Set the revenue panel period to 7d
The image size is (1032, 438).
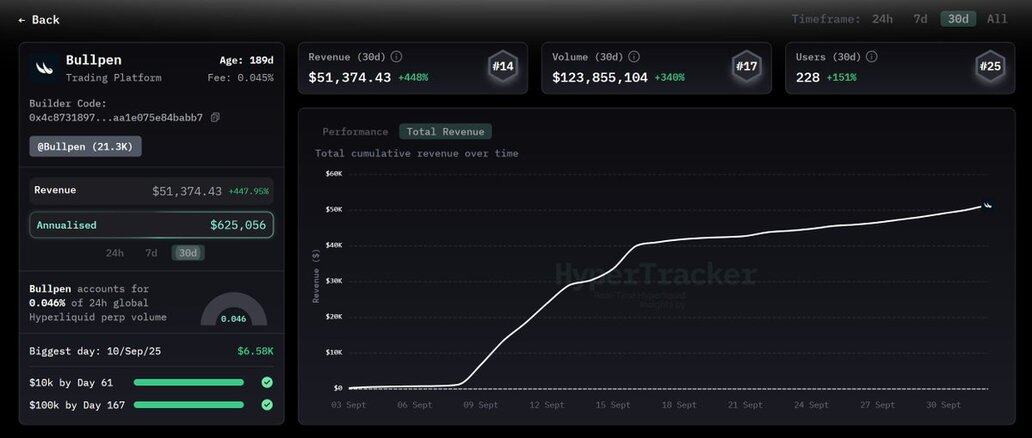point(151,253)
